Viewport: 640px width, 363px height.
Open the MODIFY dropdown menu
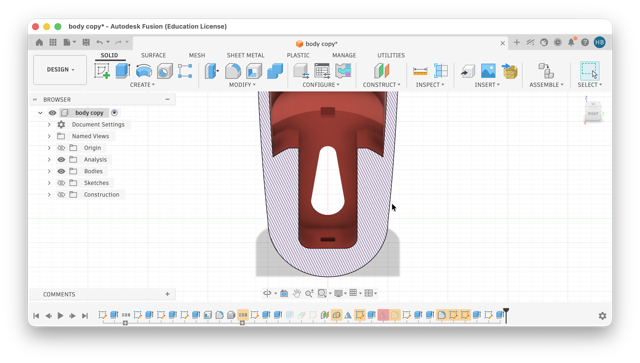pyautogui.click(x=242, y=85)
